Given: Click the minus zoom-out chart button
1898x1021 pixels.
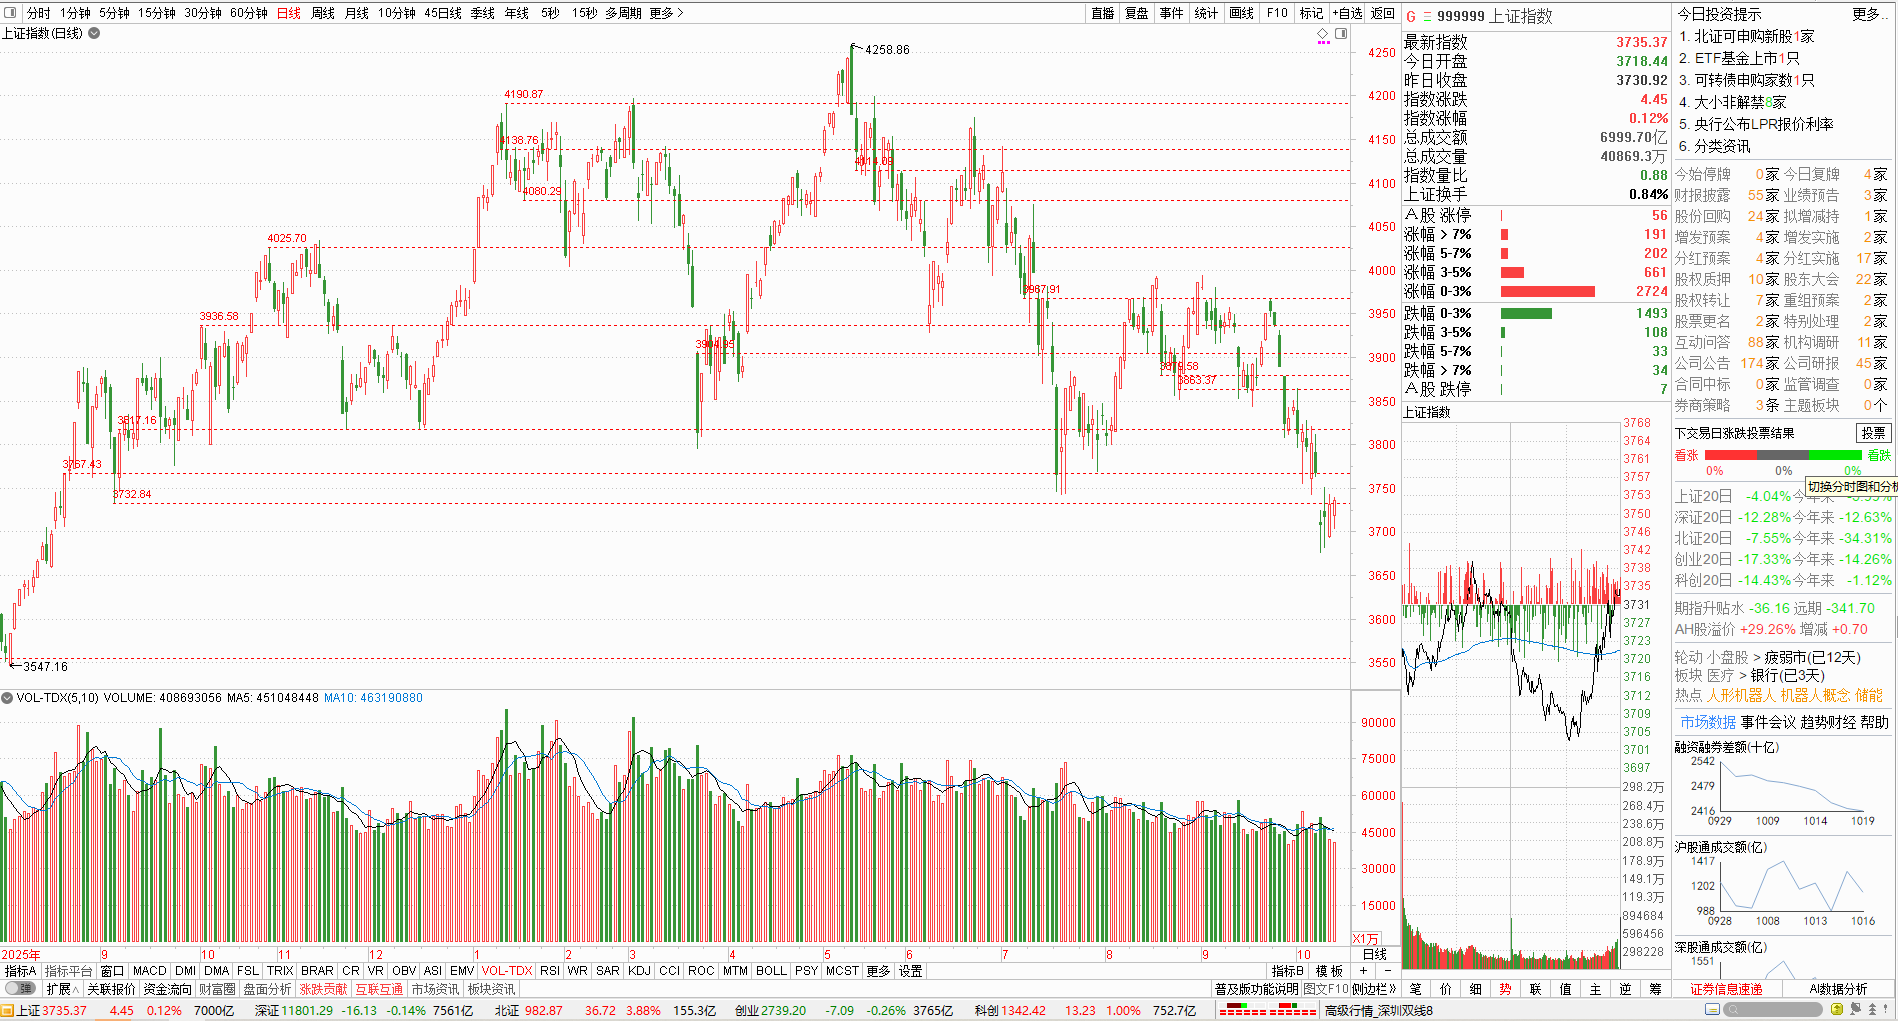Looking at the screenshot, I should pyautogui.click(x=1387, y=971).
